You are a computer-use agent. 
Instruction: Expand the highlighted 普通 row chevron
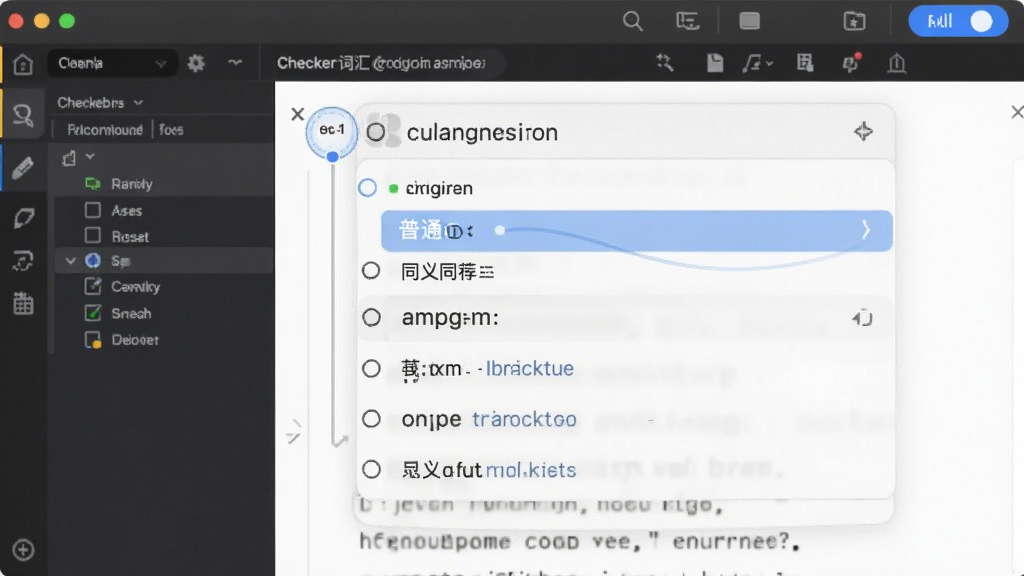[865, 230]
